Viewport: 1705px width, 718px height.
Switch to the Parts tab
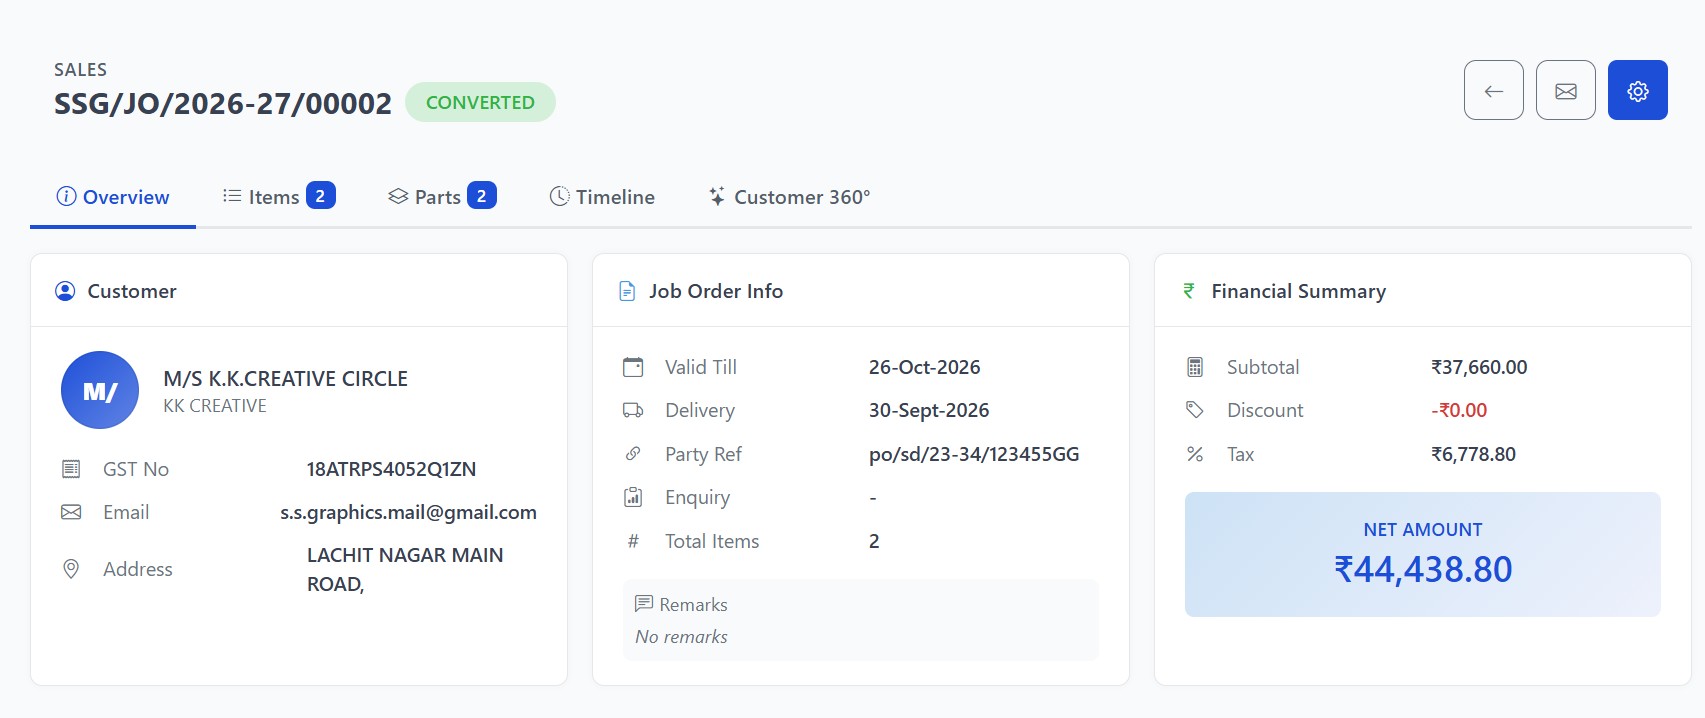442,197
